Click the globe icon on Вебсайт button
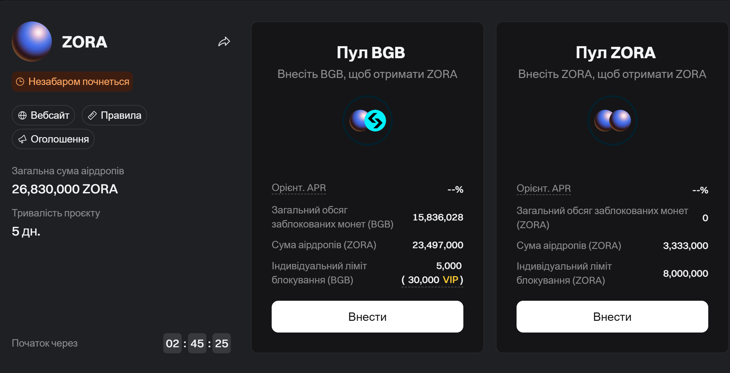This screenshot has height=373, width=730. point(22,115)
